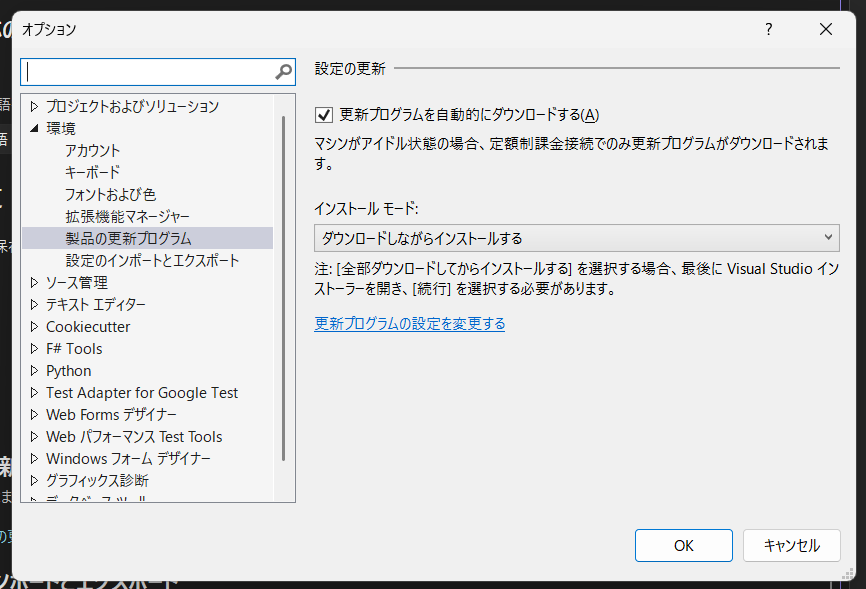866x589 pixels.
Task: Expand the Python node
Action: 34,370
